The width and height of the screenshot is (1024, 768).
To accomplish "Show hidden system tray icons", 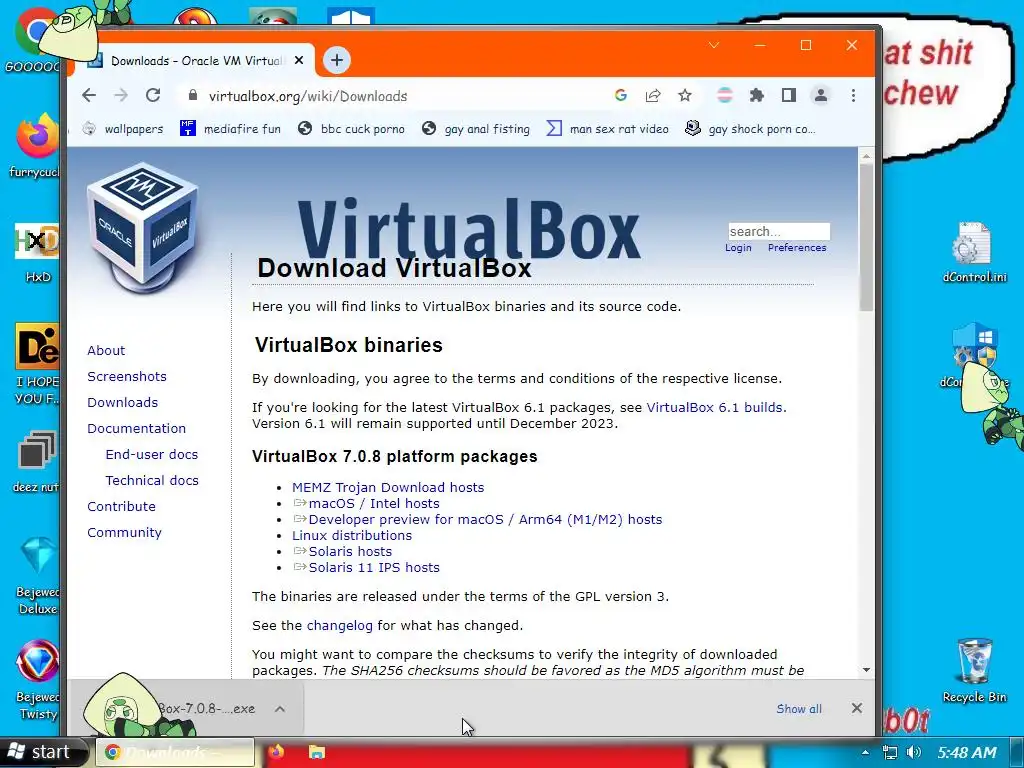I will pyautogui.click(x=865, y=752).
